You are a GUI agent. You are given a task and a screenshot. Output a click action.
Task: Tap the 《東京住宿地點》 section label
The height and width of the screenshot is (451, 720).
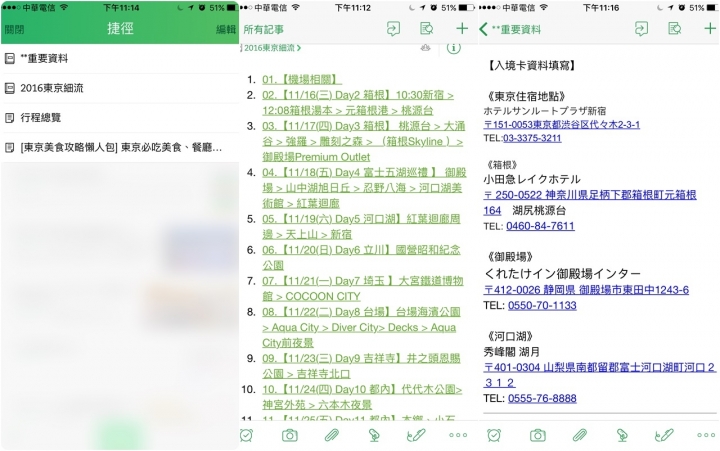(526, 96)
